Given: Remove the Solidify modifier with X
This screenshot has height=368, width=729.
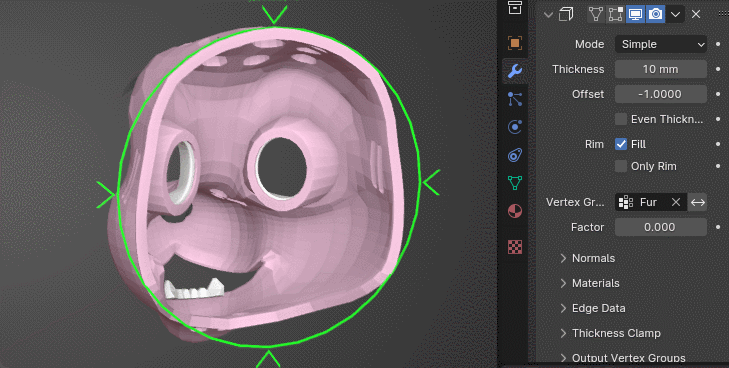Looking at the screenshot, I should [x=696, y=14].
